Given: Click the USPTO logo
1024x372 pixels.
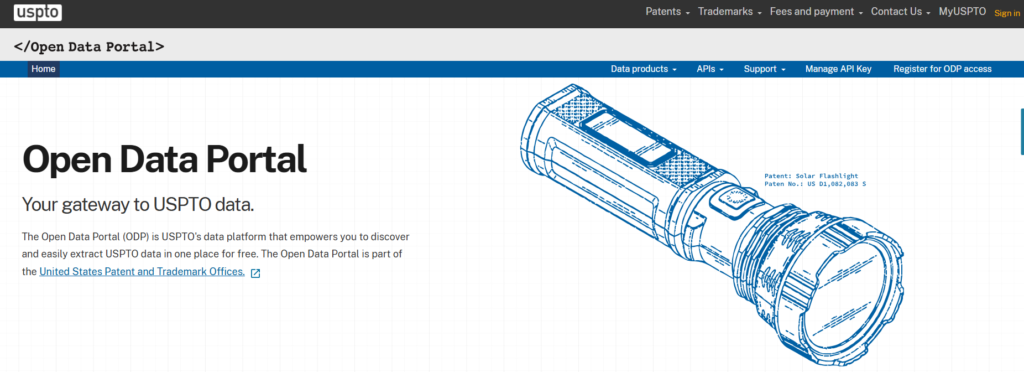Looking at the screenshot, I should tap(38, 11).
